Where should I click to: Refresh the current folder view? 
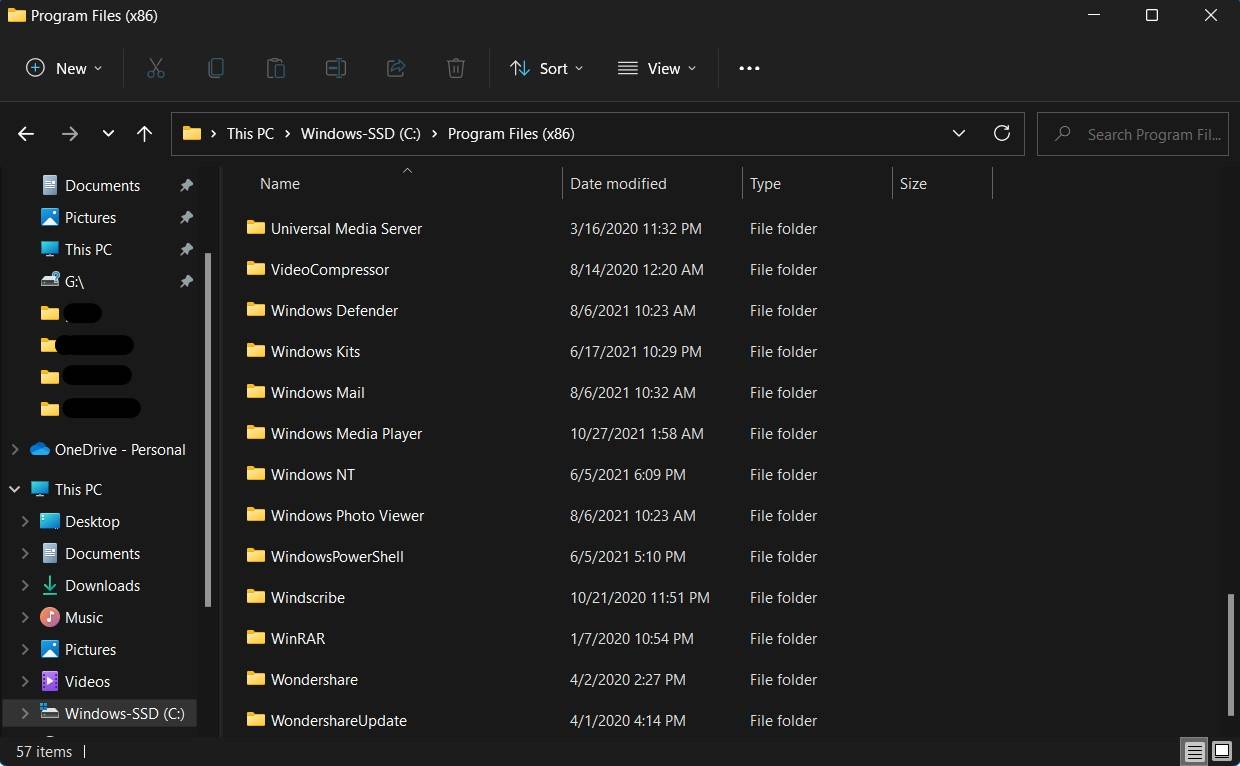1001,133
